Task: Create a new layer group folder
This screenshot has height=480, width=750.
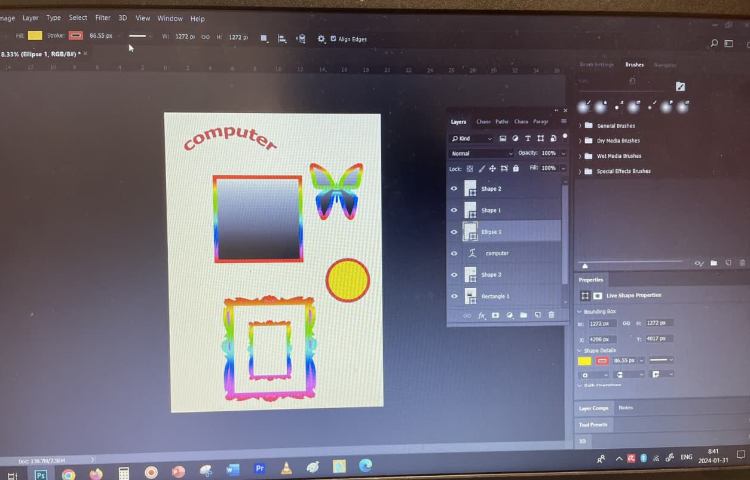Action: pyautogui.click(x=523, y=315)
